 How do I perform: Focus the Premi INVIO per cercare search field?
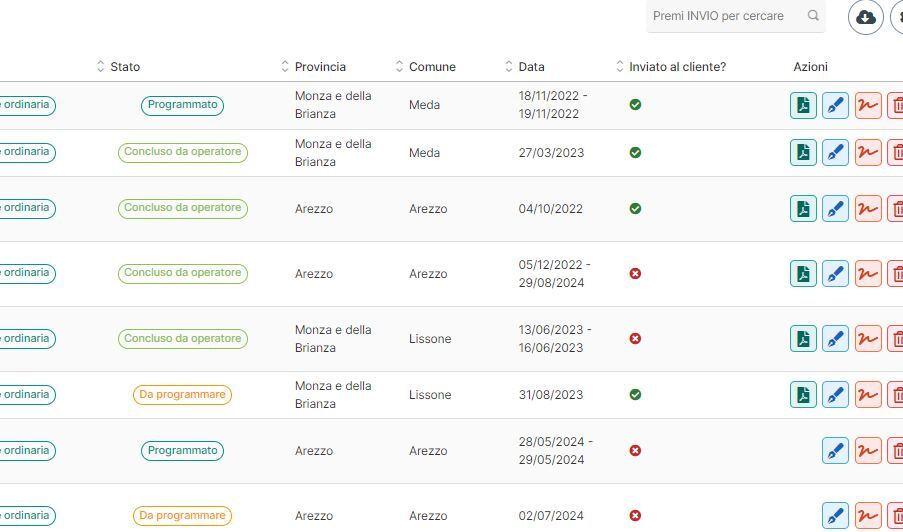click(x=725, y=16)
